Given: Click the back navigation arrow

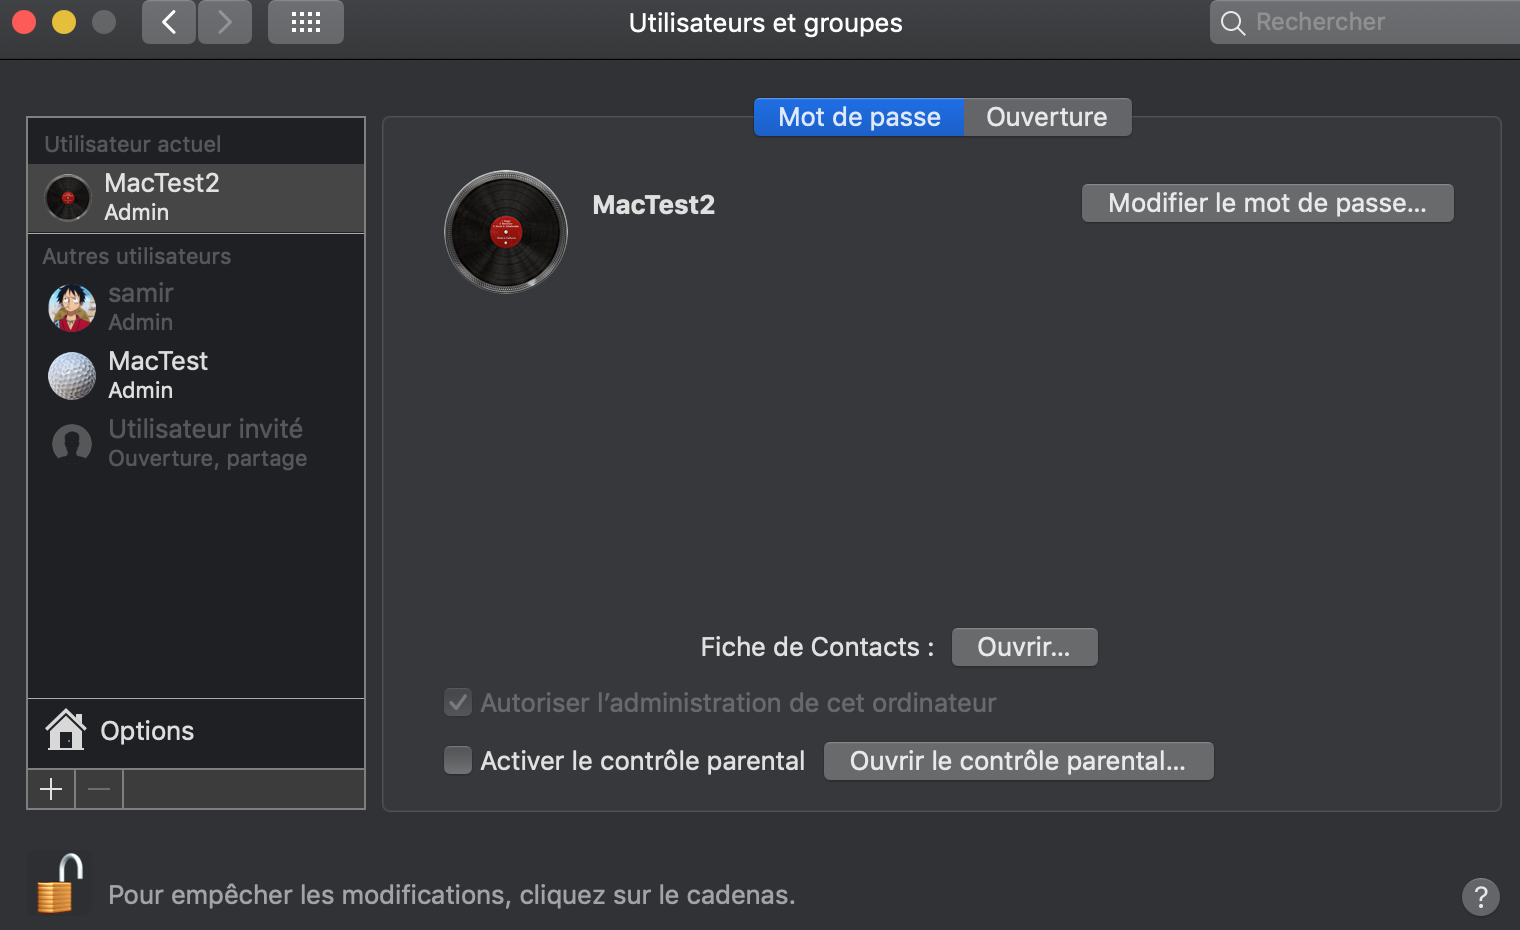Looking at the screenshot, I should coord(168,22).
